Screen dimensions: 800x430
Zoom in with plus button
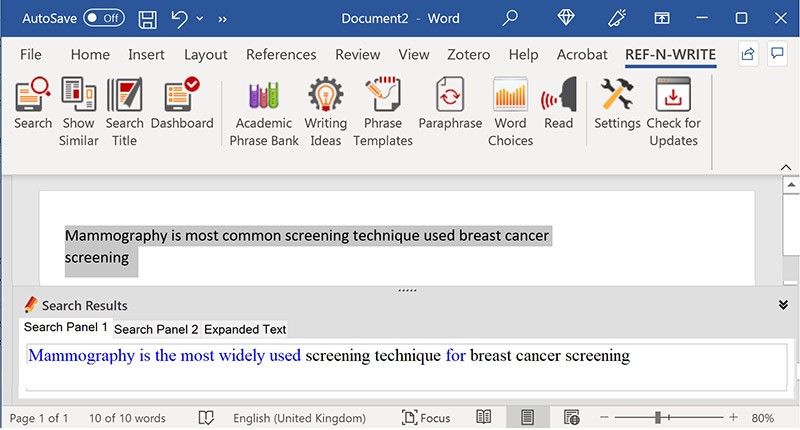pos(733,417)
